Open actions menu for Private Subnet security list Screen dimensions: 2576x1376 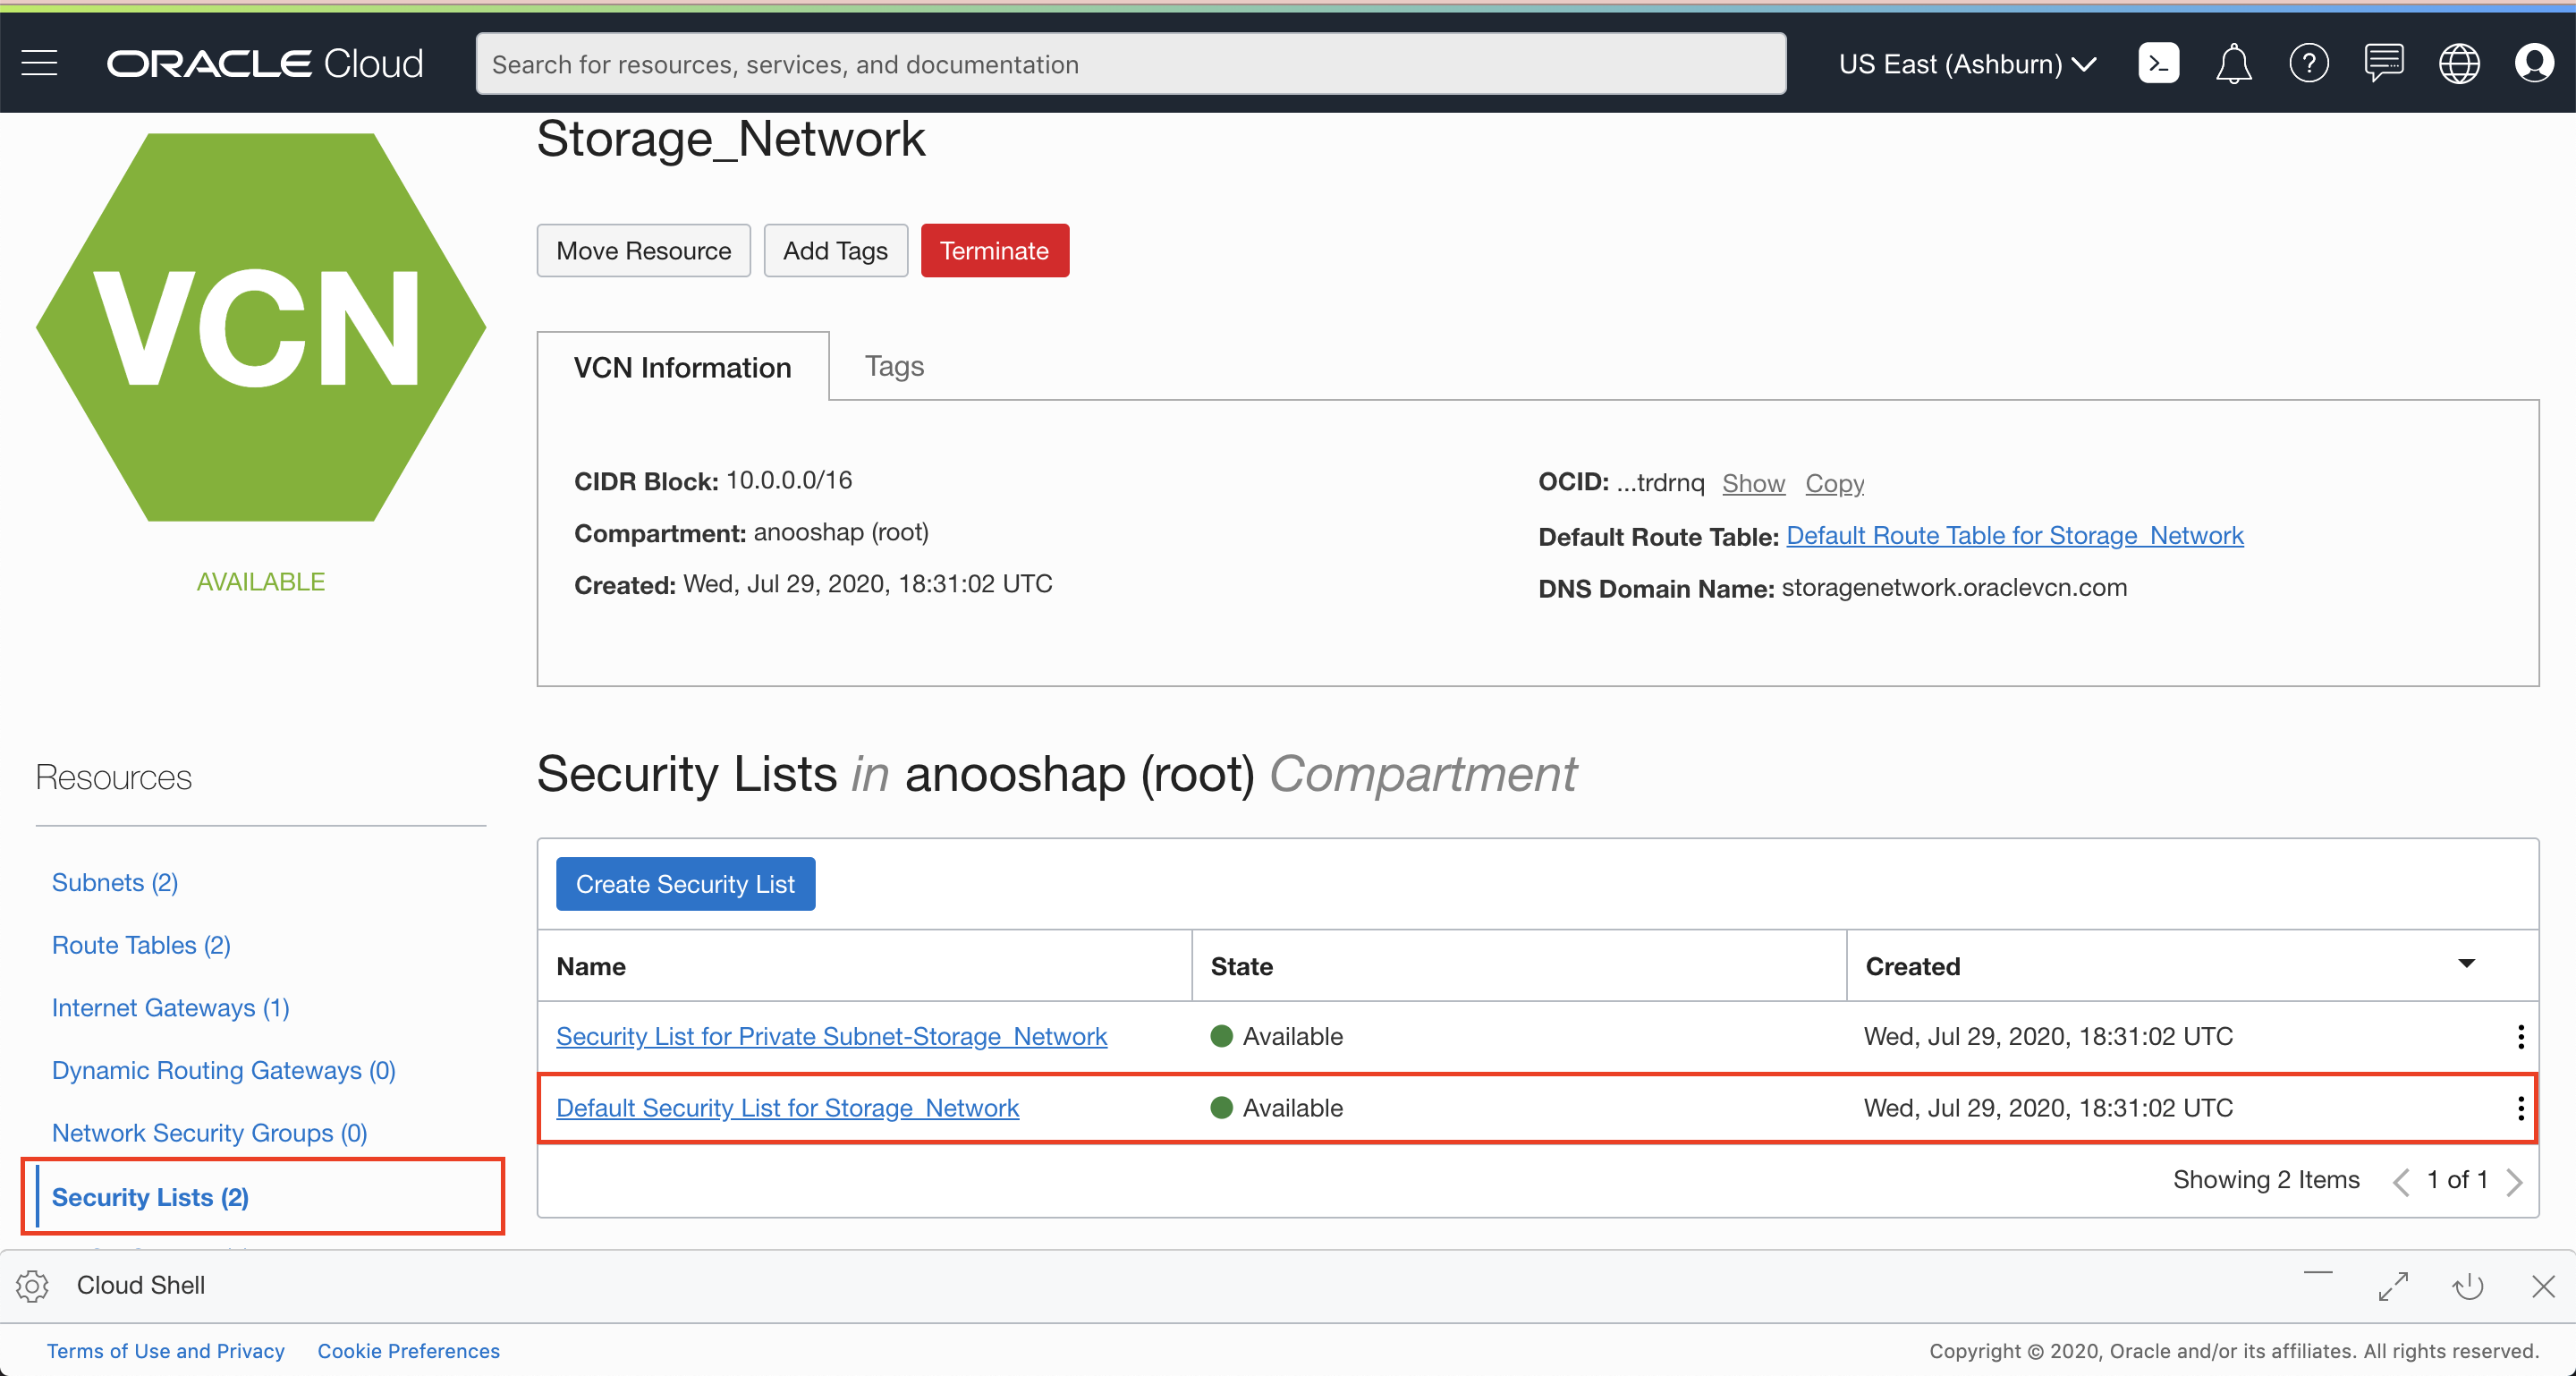(x=2520, y=1037)
